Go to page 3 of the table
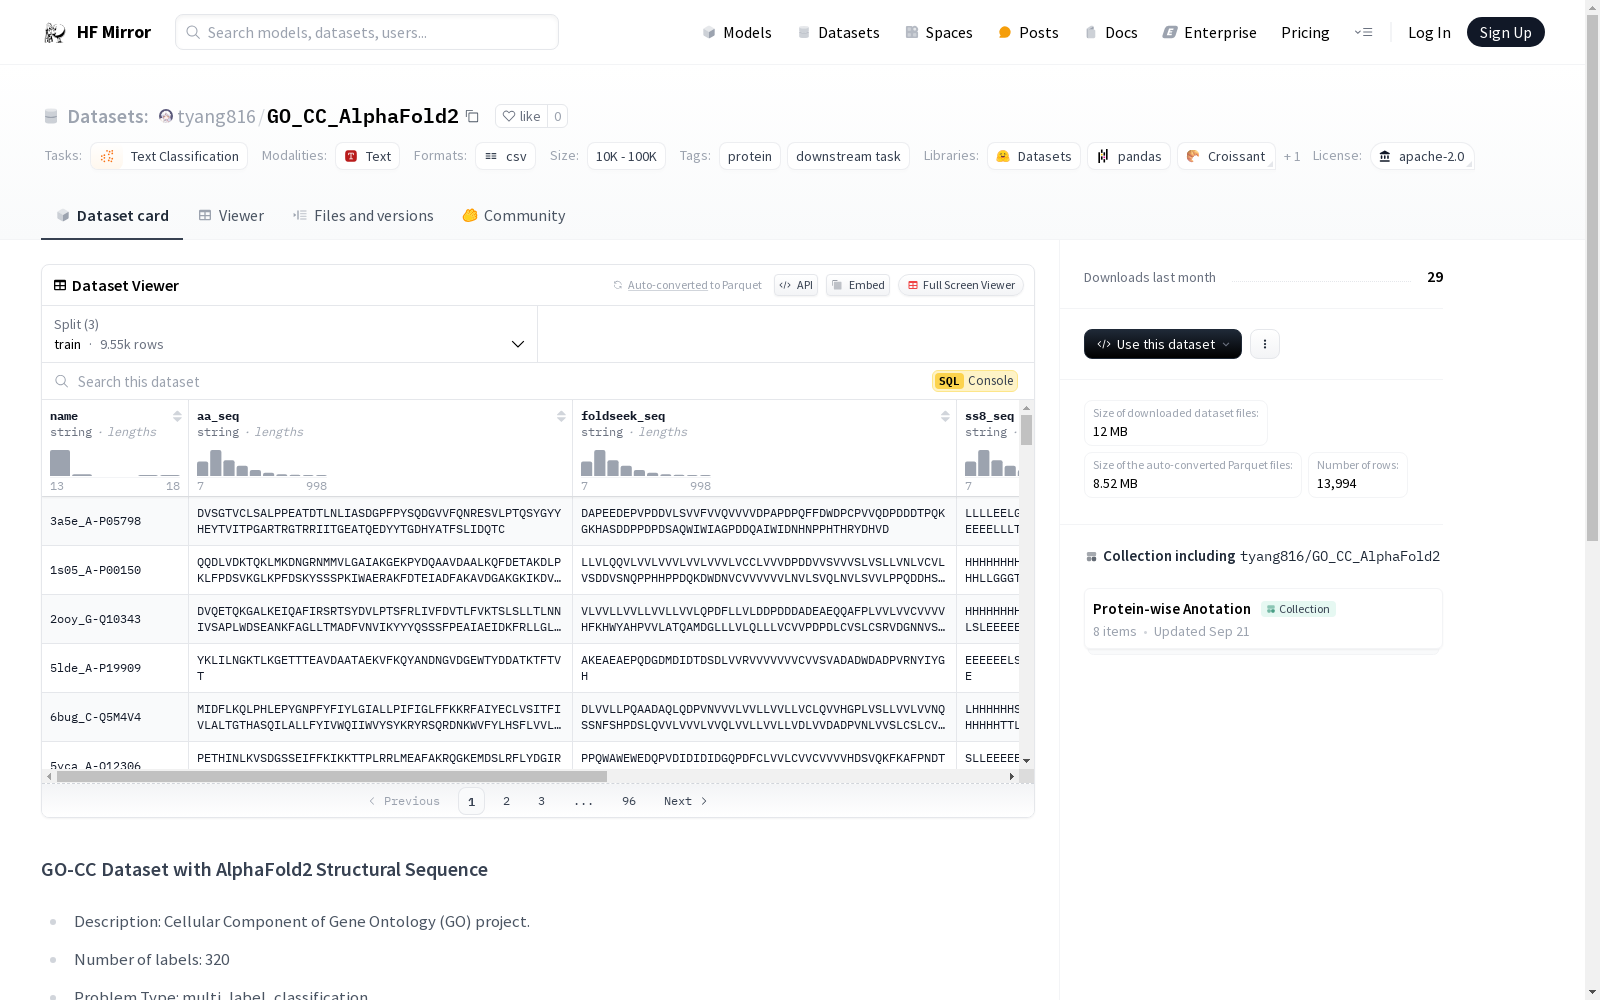The height and width of the screenshot is (1000, 1600). (x=542, y=801)
